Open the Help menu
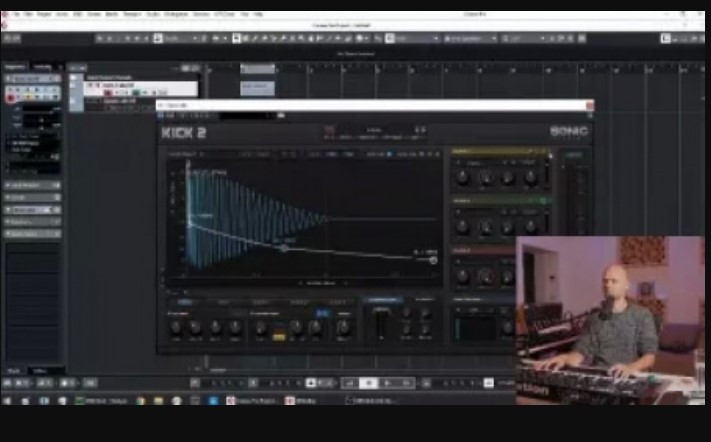The image size is (711, 442). (258, 15)
